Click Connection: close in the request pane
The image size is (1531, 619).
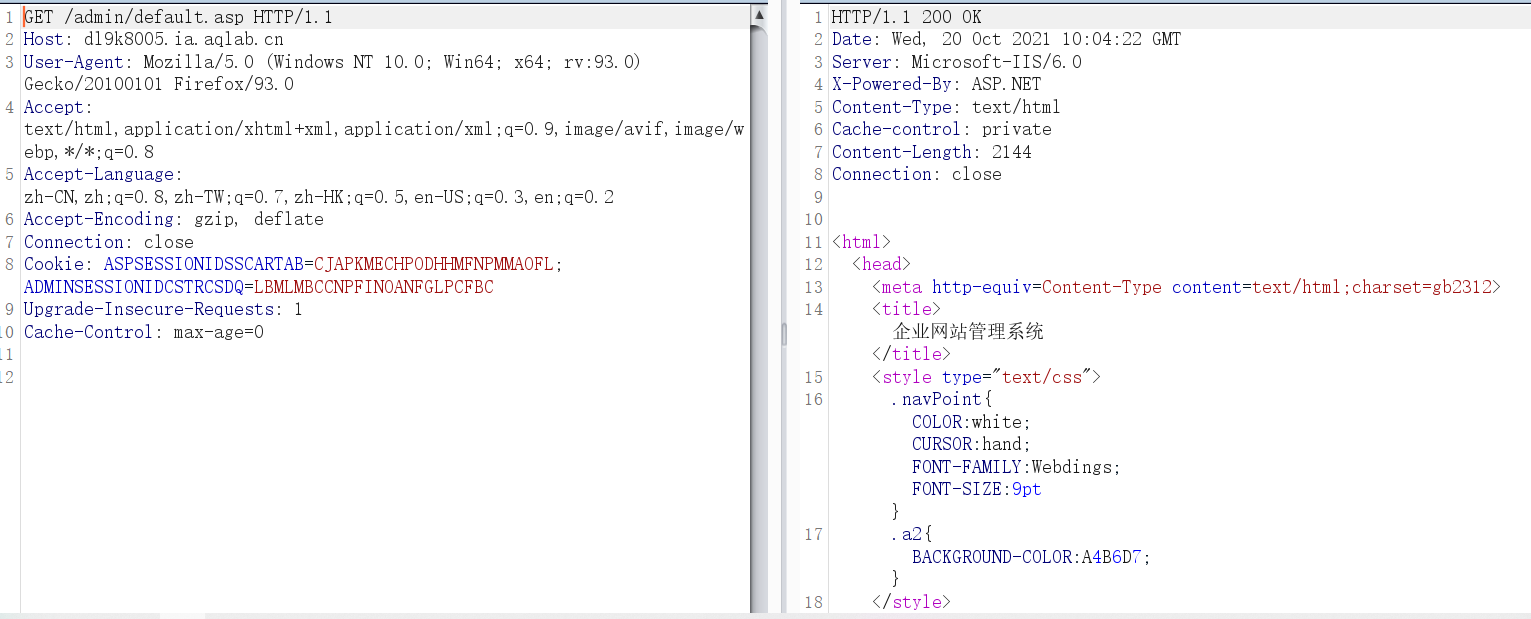pos(109,242)
